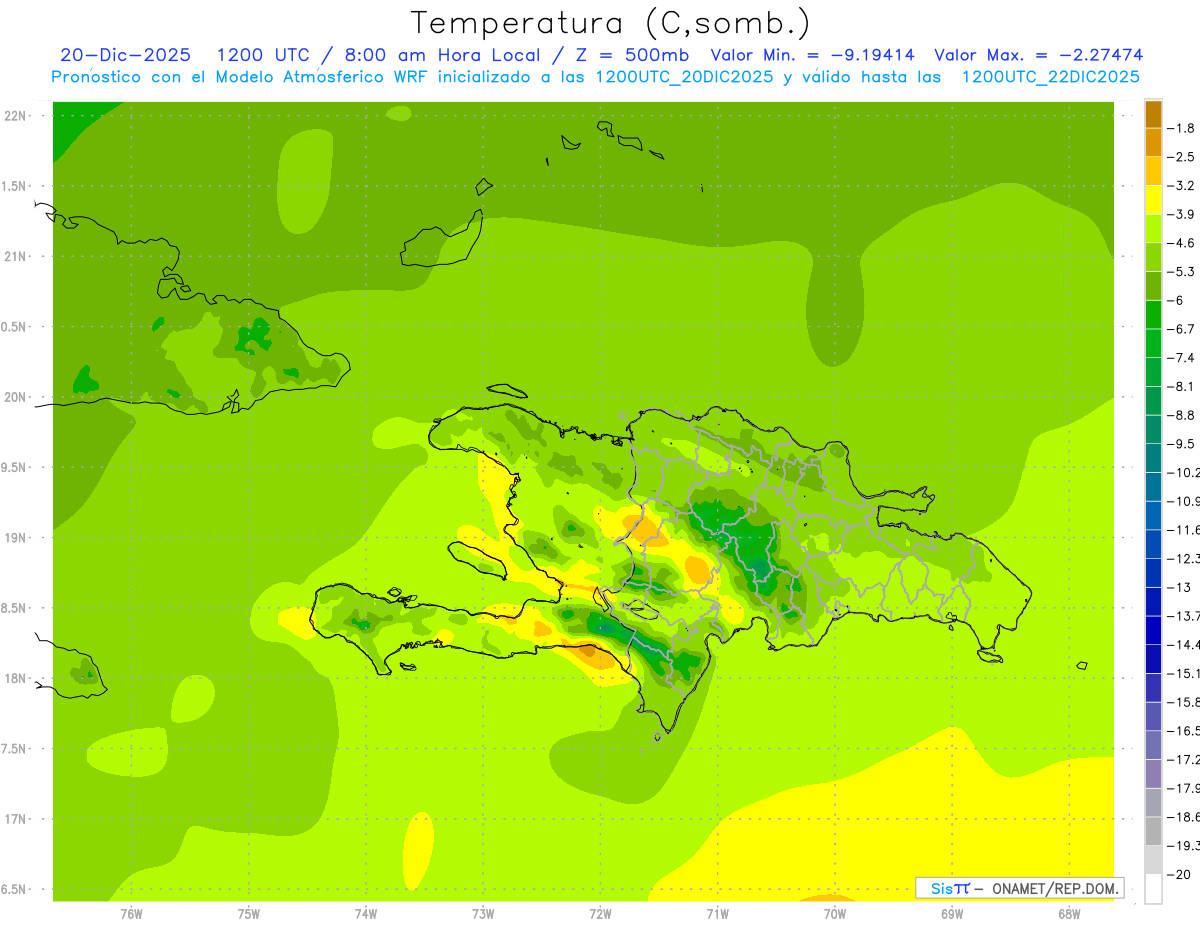Click the '-6.7' color scale value
Screen dimensions: 1200x927
coord(1183,329)
